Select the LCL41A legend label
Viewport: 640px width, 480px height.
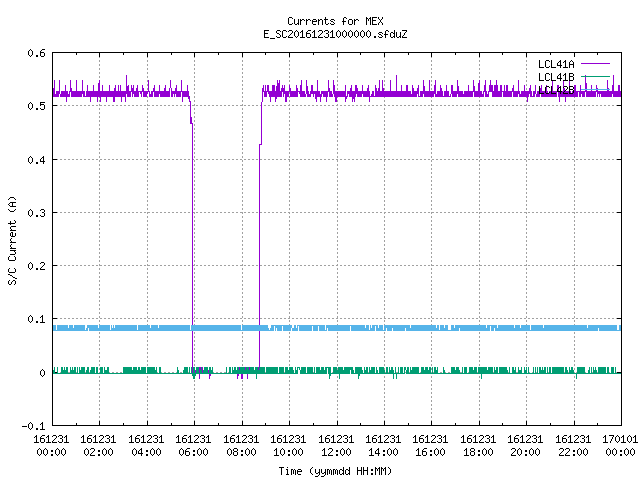point(556,64)
